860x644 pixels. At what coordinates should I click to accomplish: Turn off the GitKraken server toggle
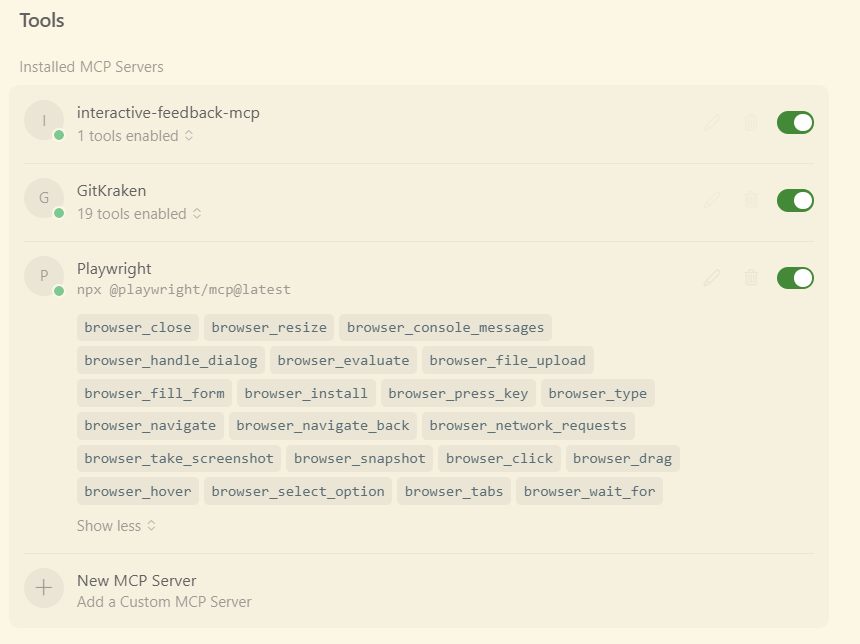click(795, 200)
